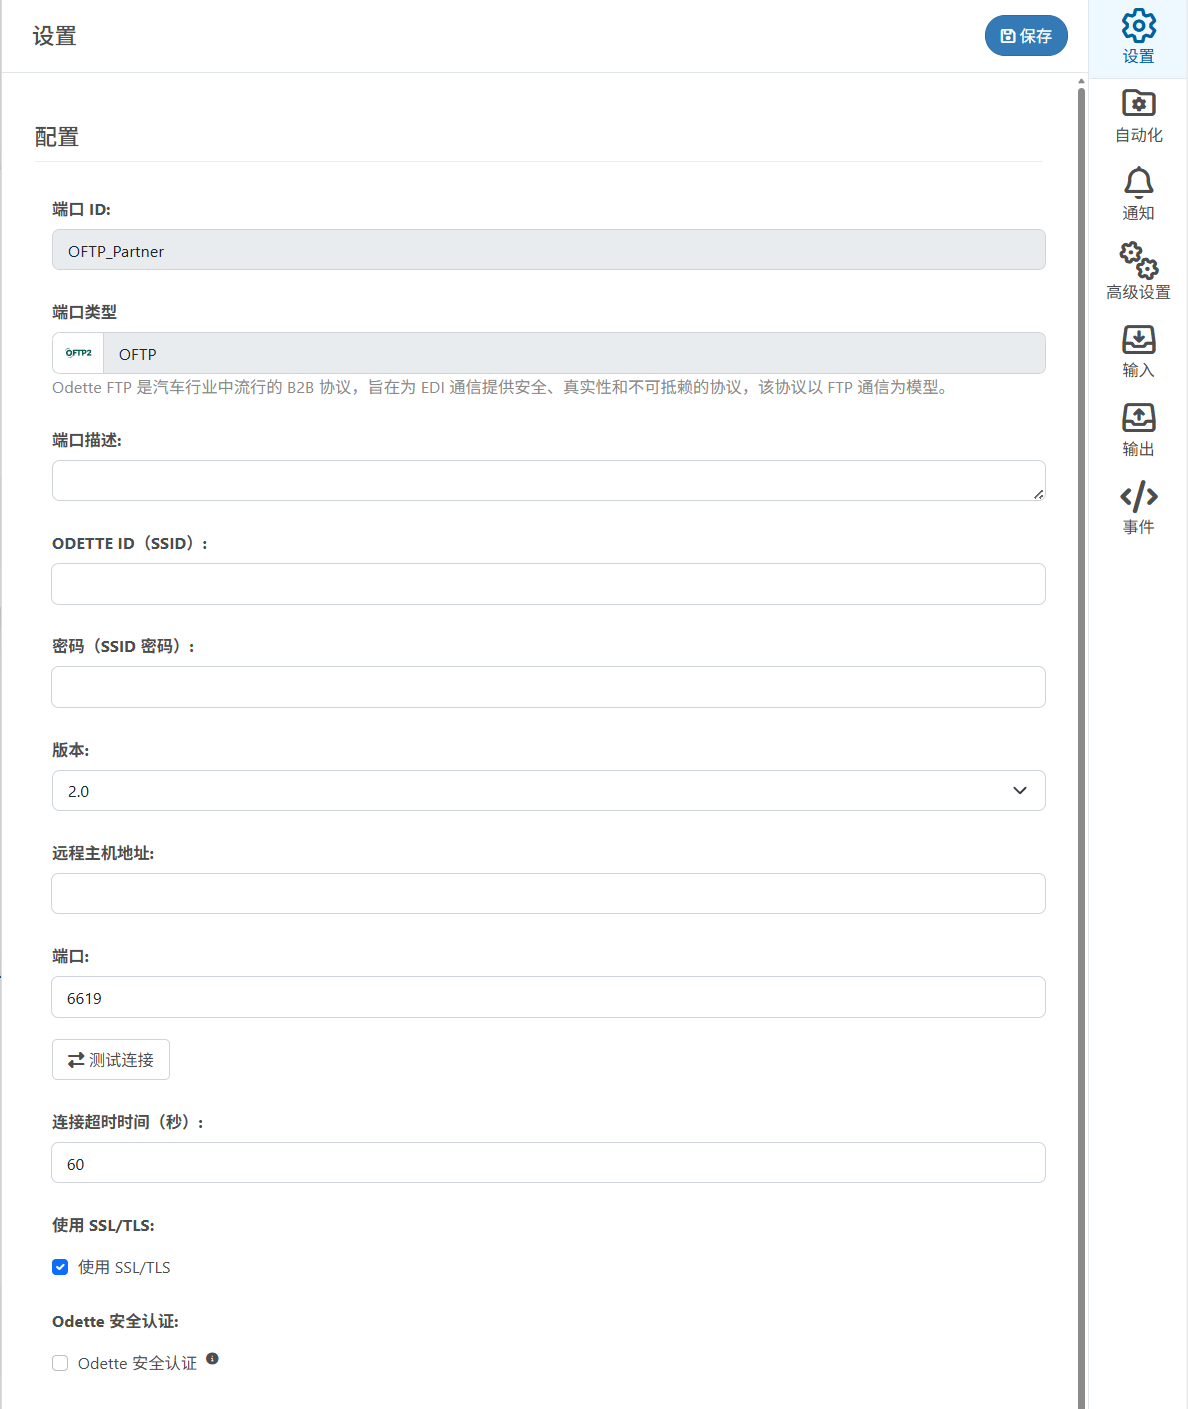Click the OFTP2 logo icon in 端口类型

(78, 353)
